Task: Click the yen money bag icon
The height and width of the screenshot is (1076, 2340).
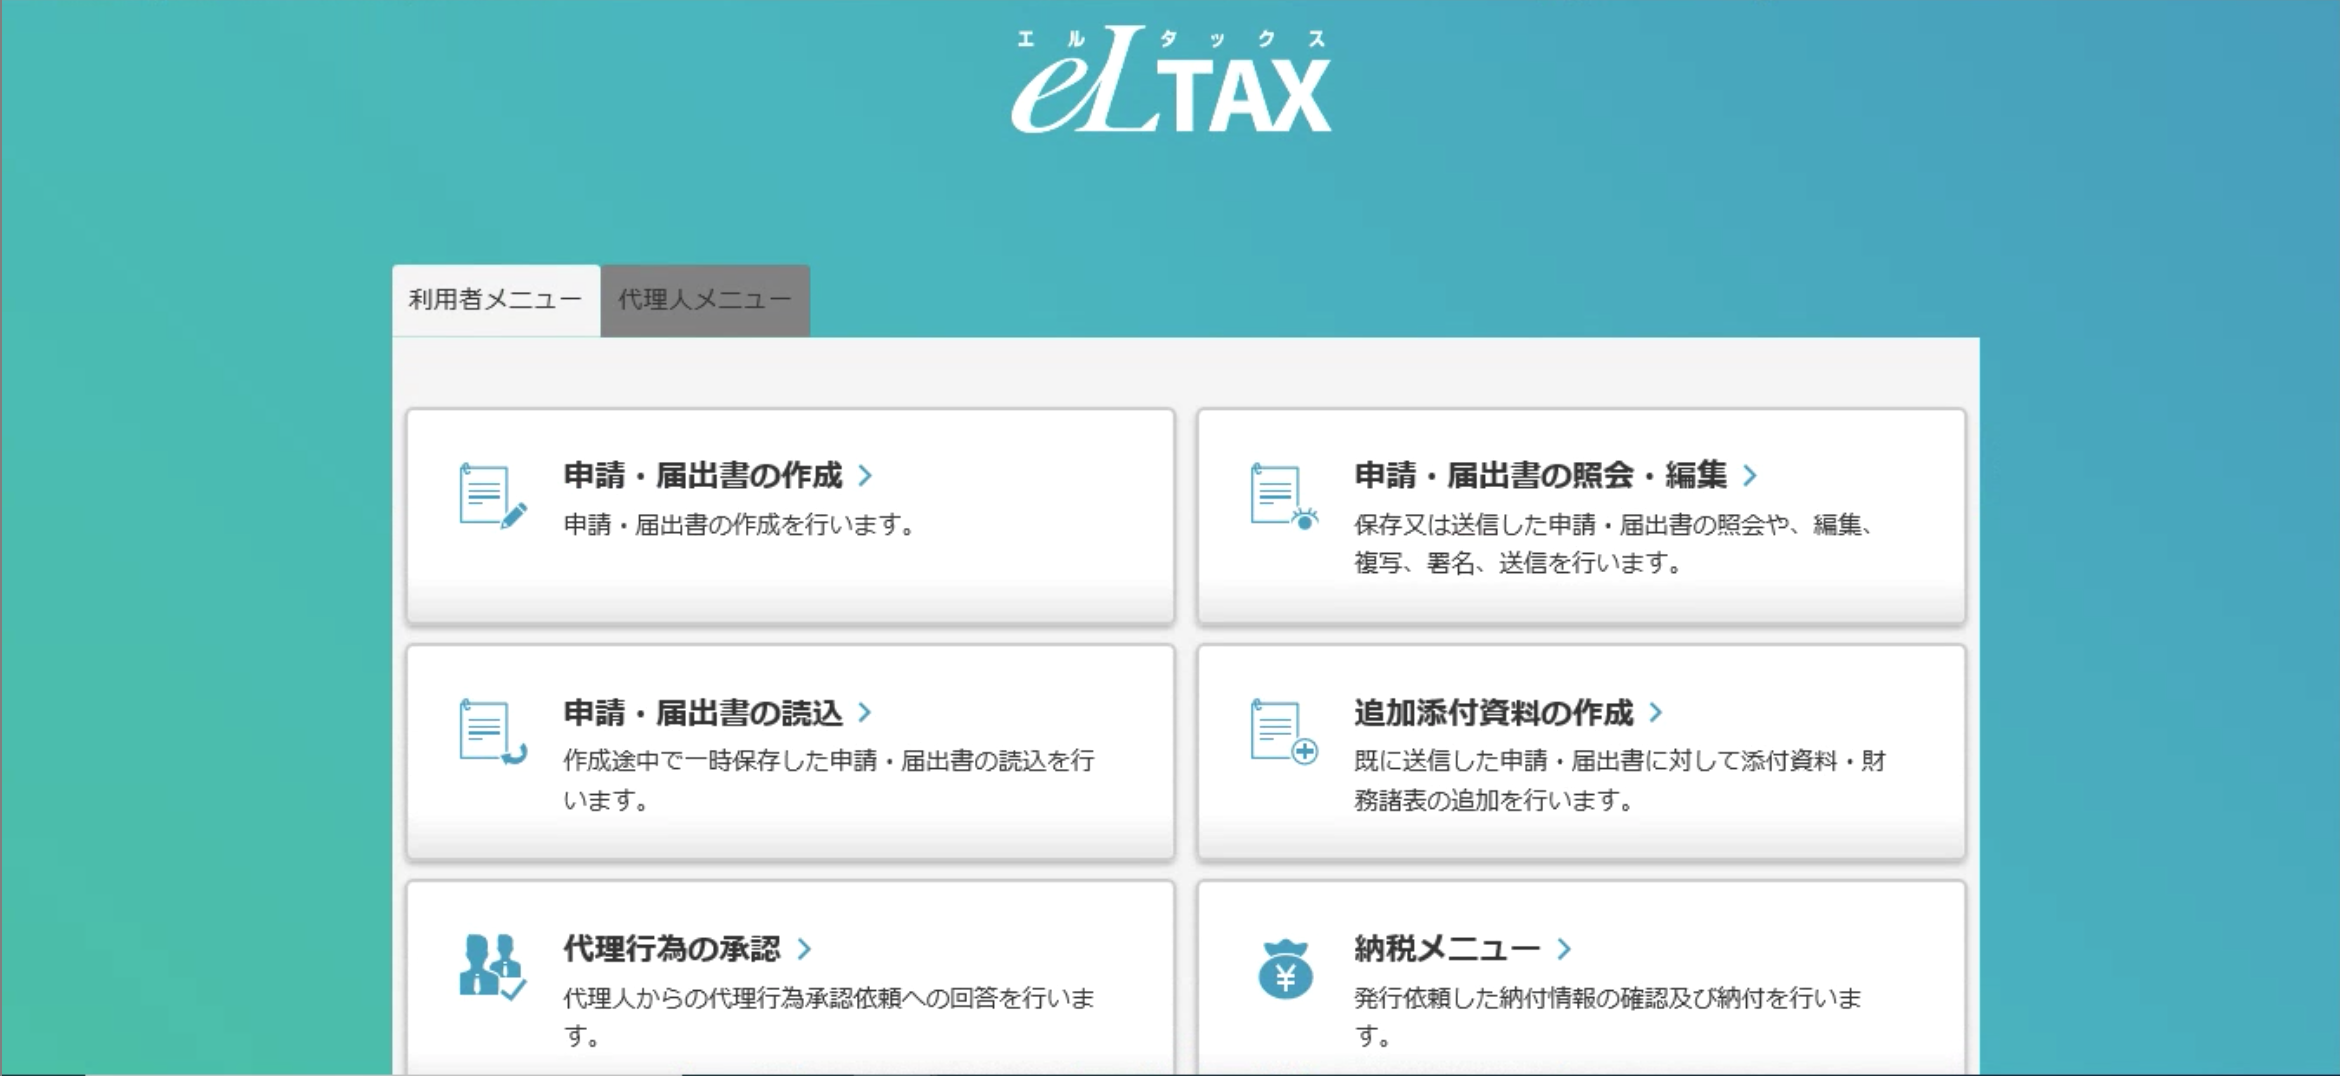Action: pyautogui.click(x=1285, y=970)
